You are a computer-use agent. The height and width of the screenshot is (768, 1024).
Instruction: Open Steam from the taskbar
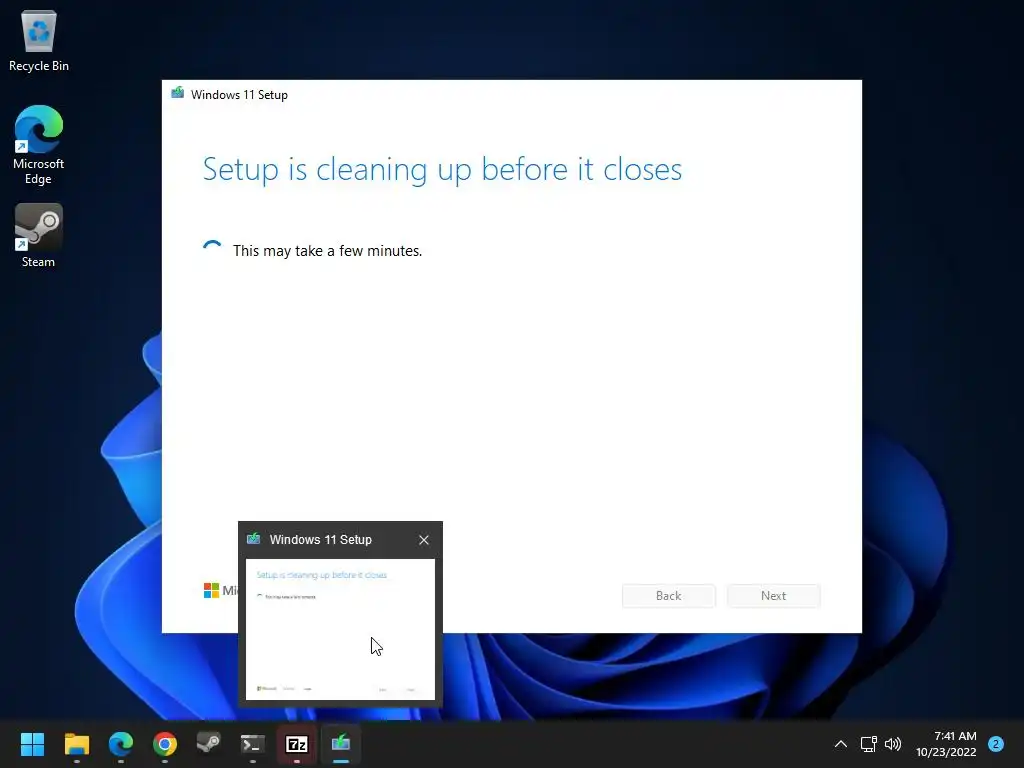[x=209, y=744]
